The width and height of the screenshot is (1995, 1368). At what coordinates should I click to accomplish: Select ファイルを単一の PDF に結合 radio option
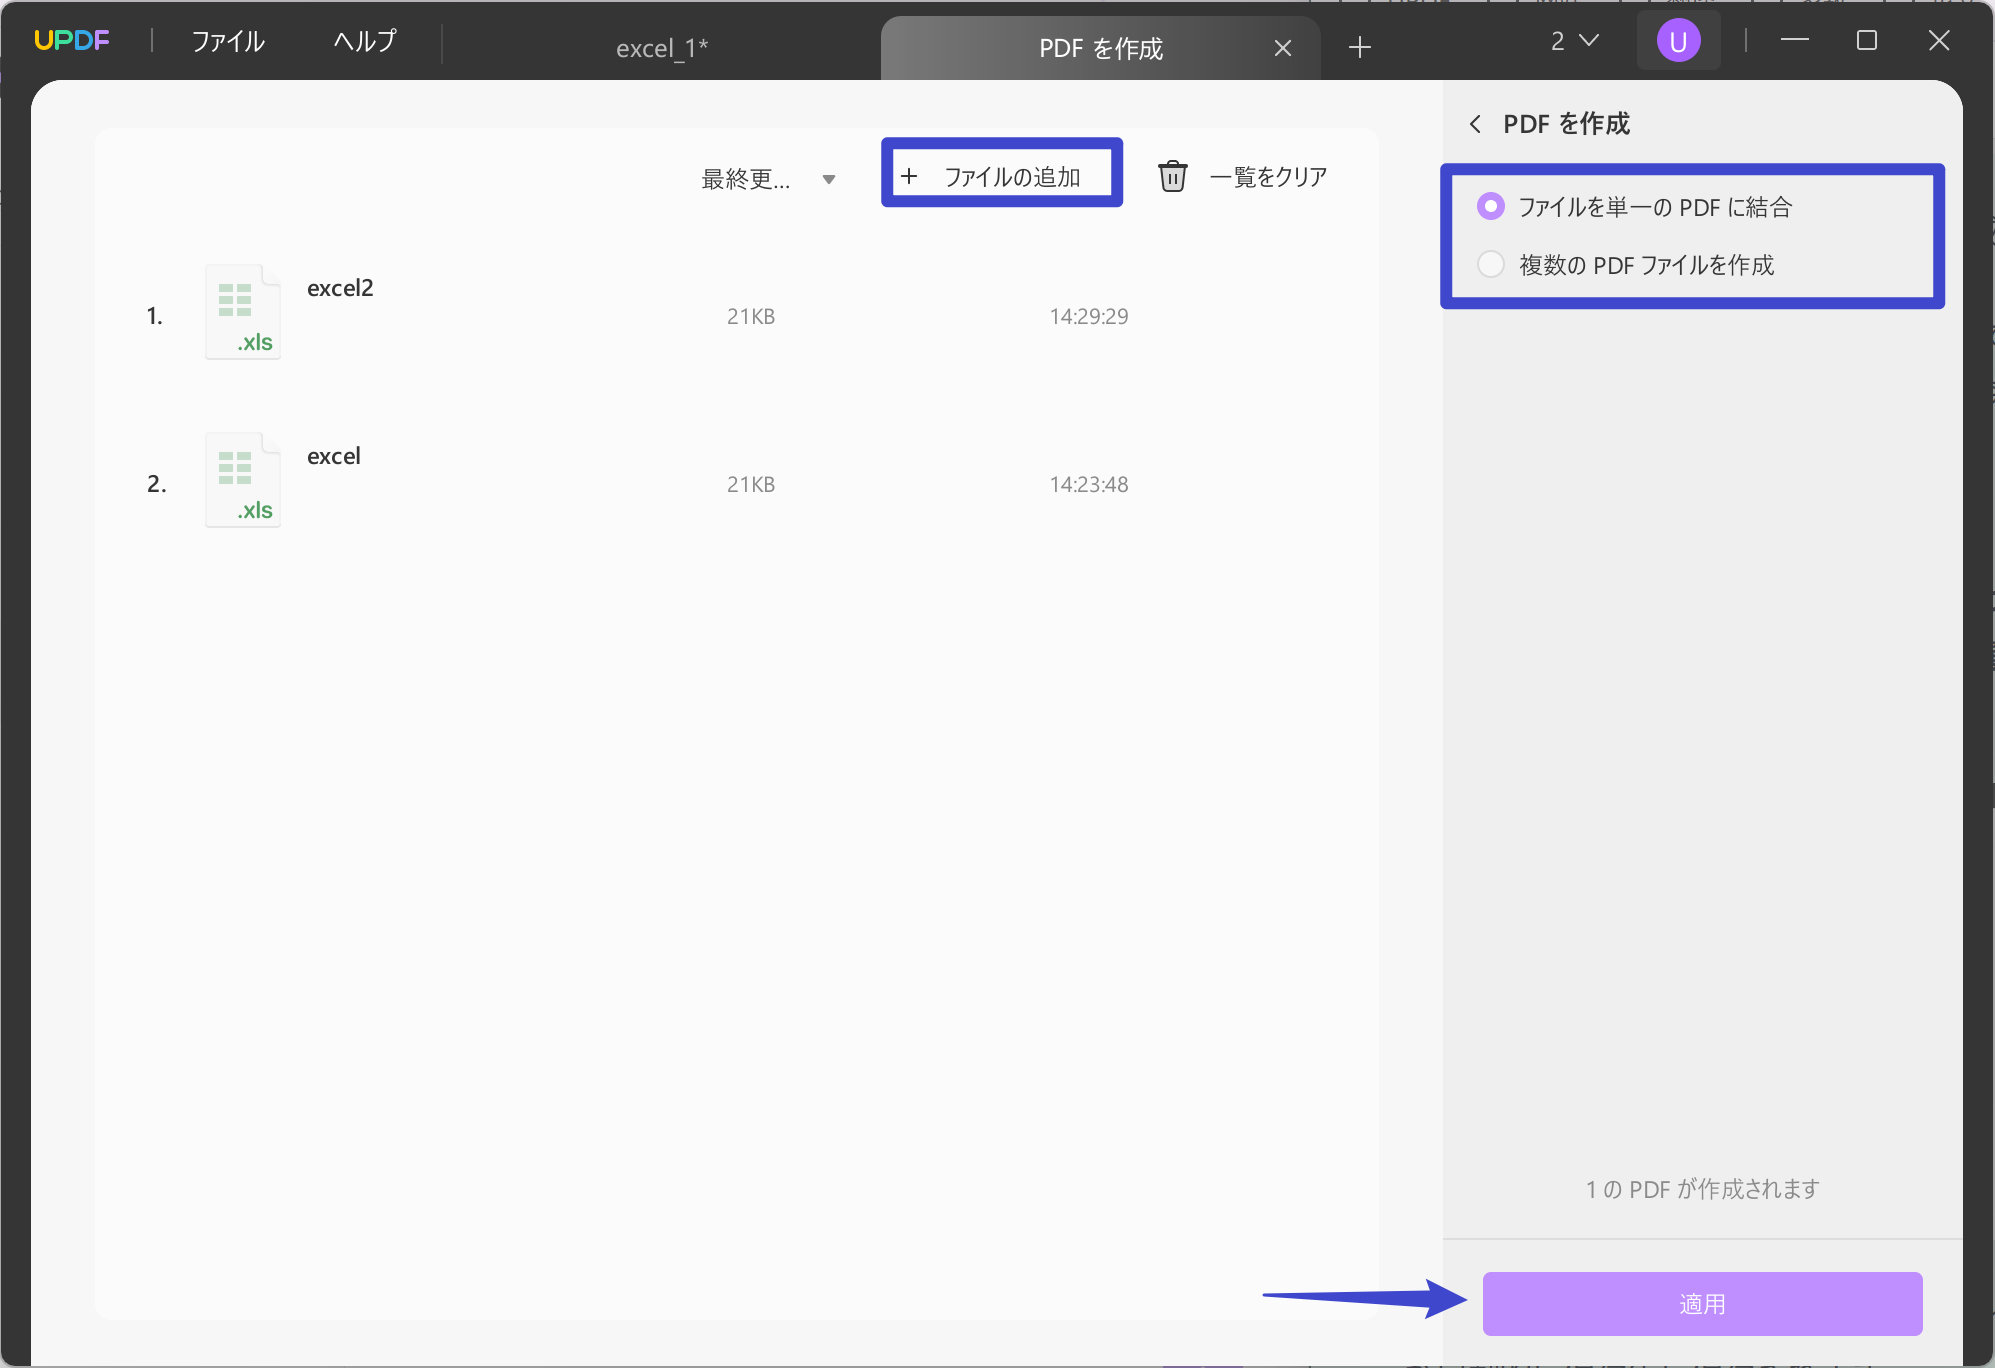pos(1490,207)
